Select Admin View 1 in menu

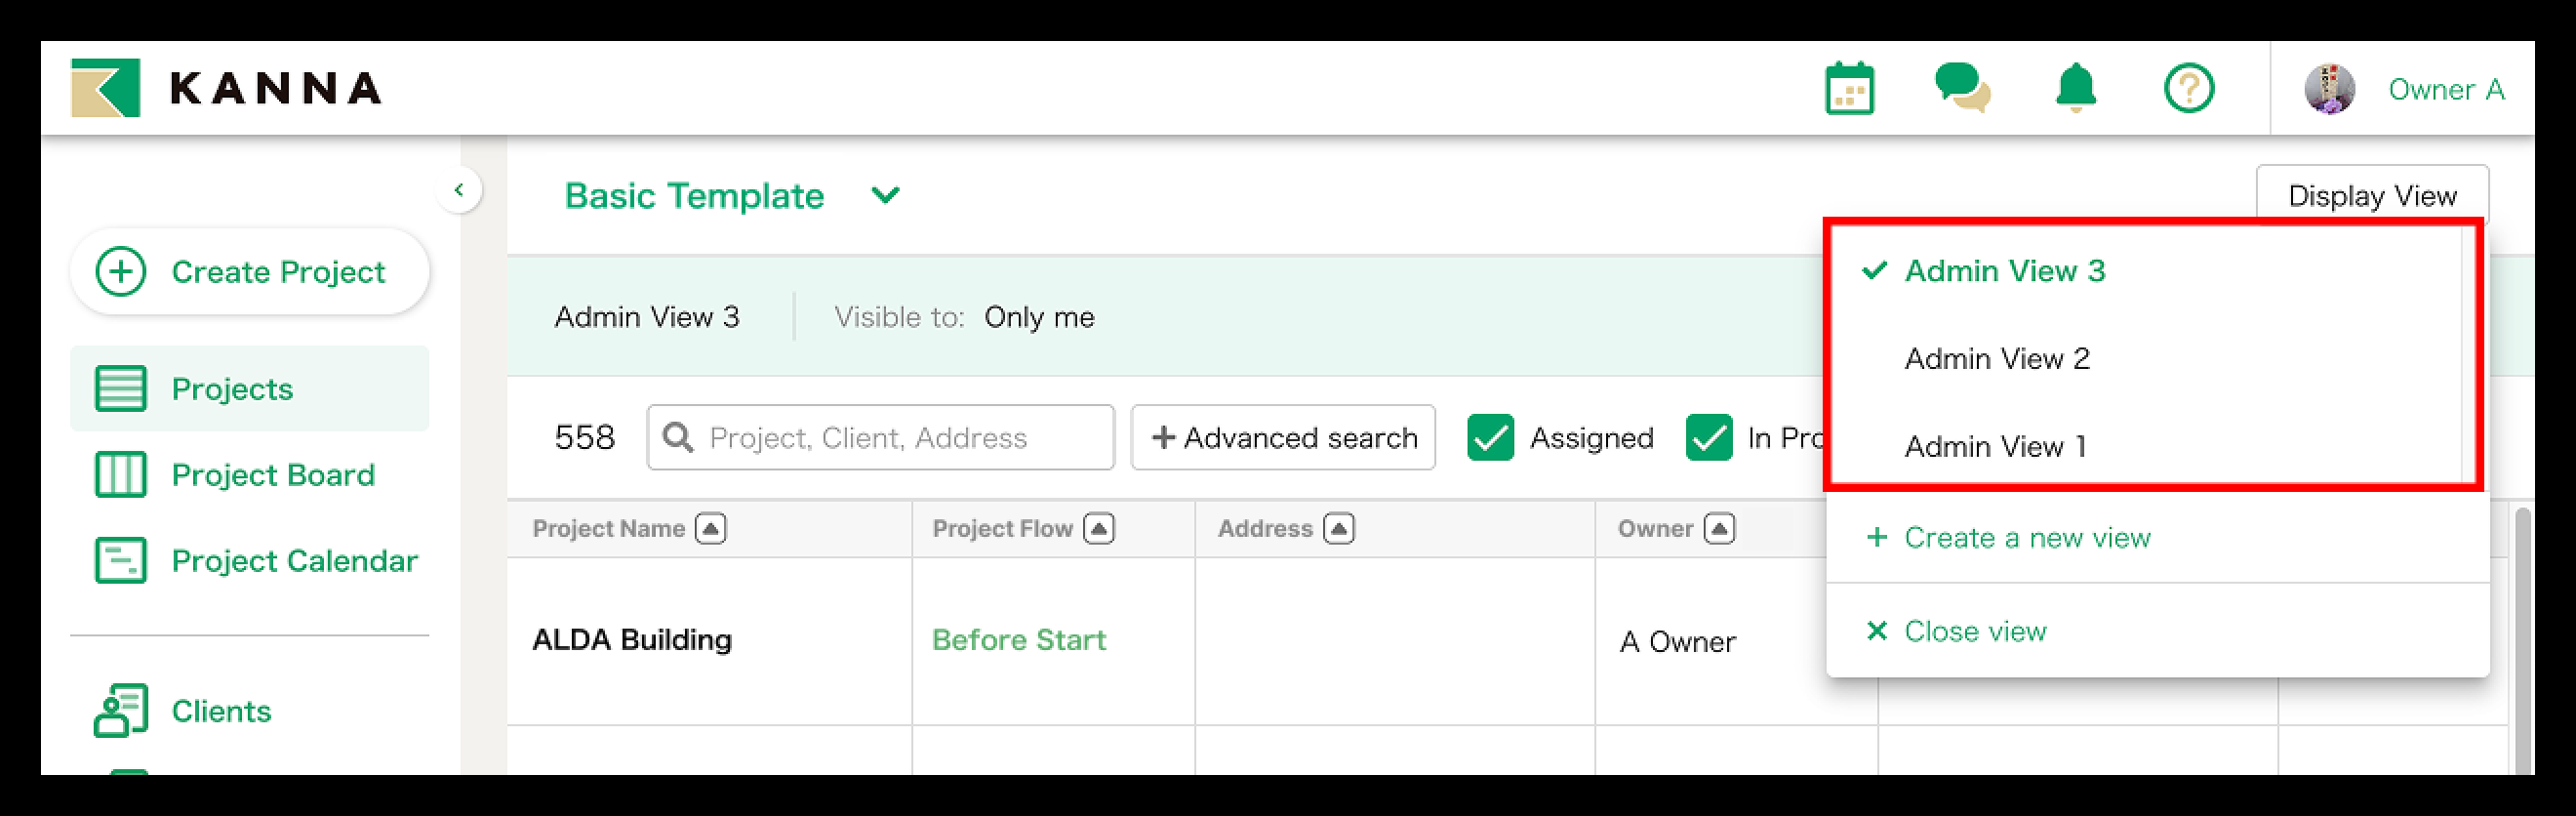[x=1994, y=447]
